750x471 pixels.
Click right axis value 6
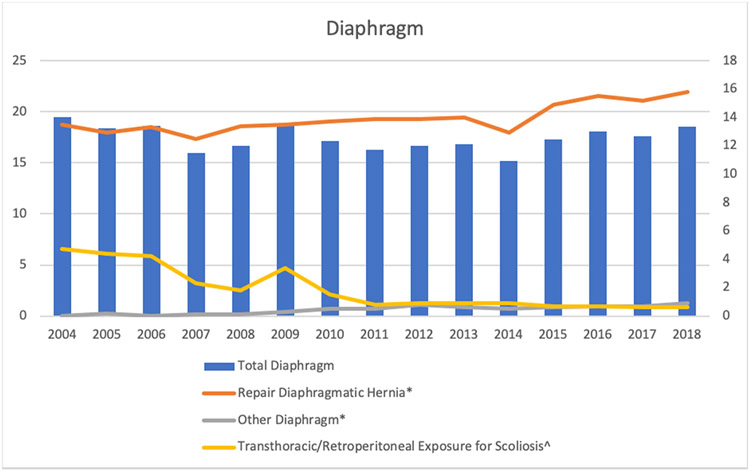pyautogui.click(x=726, y=230)
